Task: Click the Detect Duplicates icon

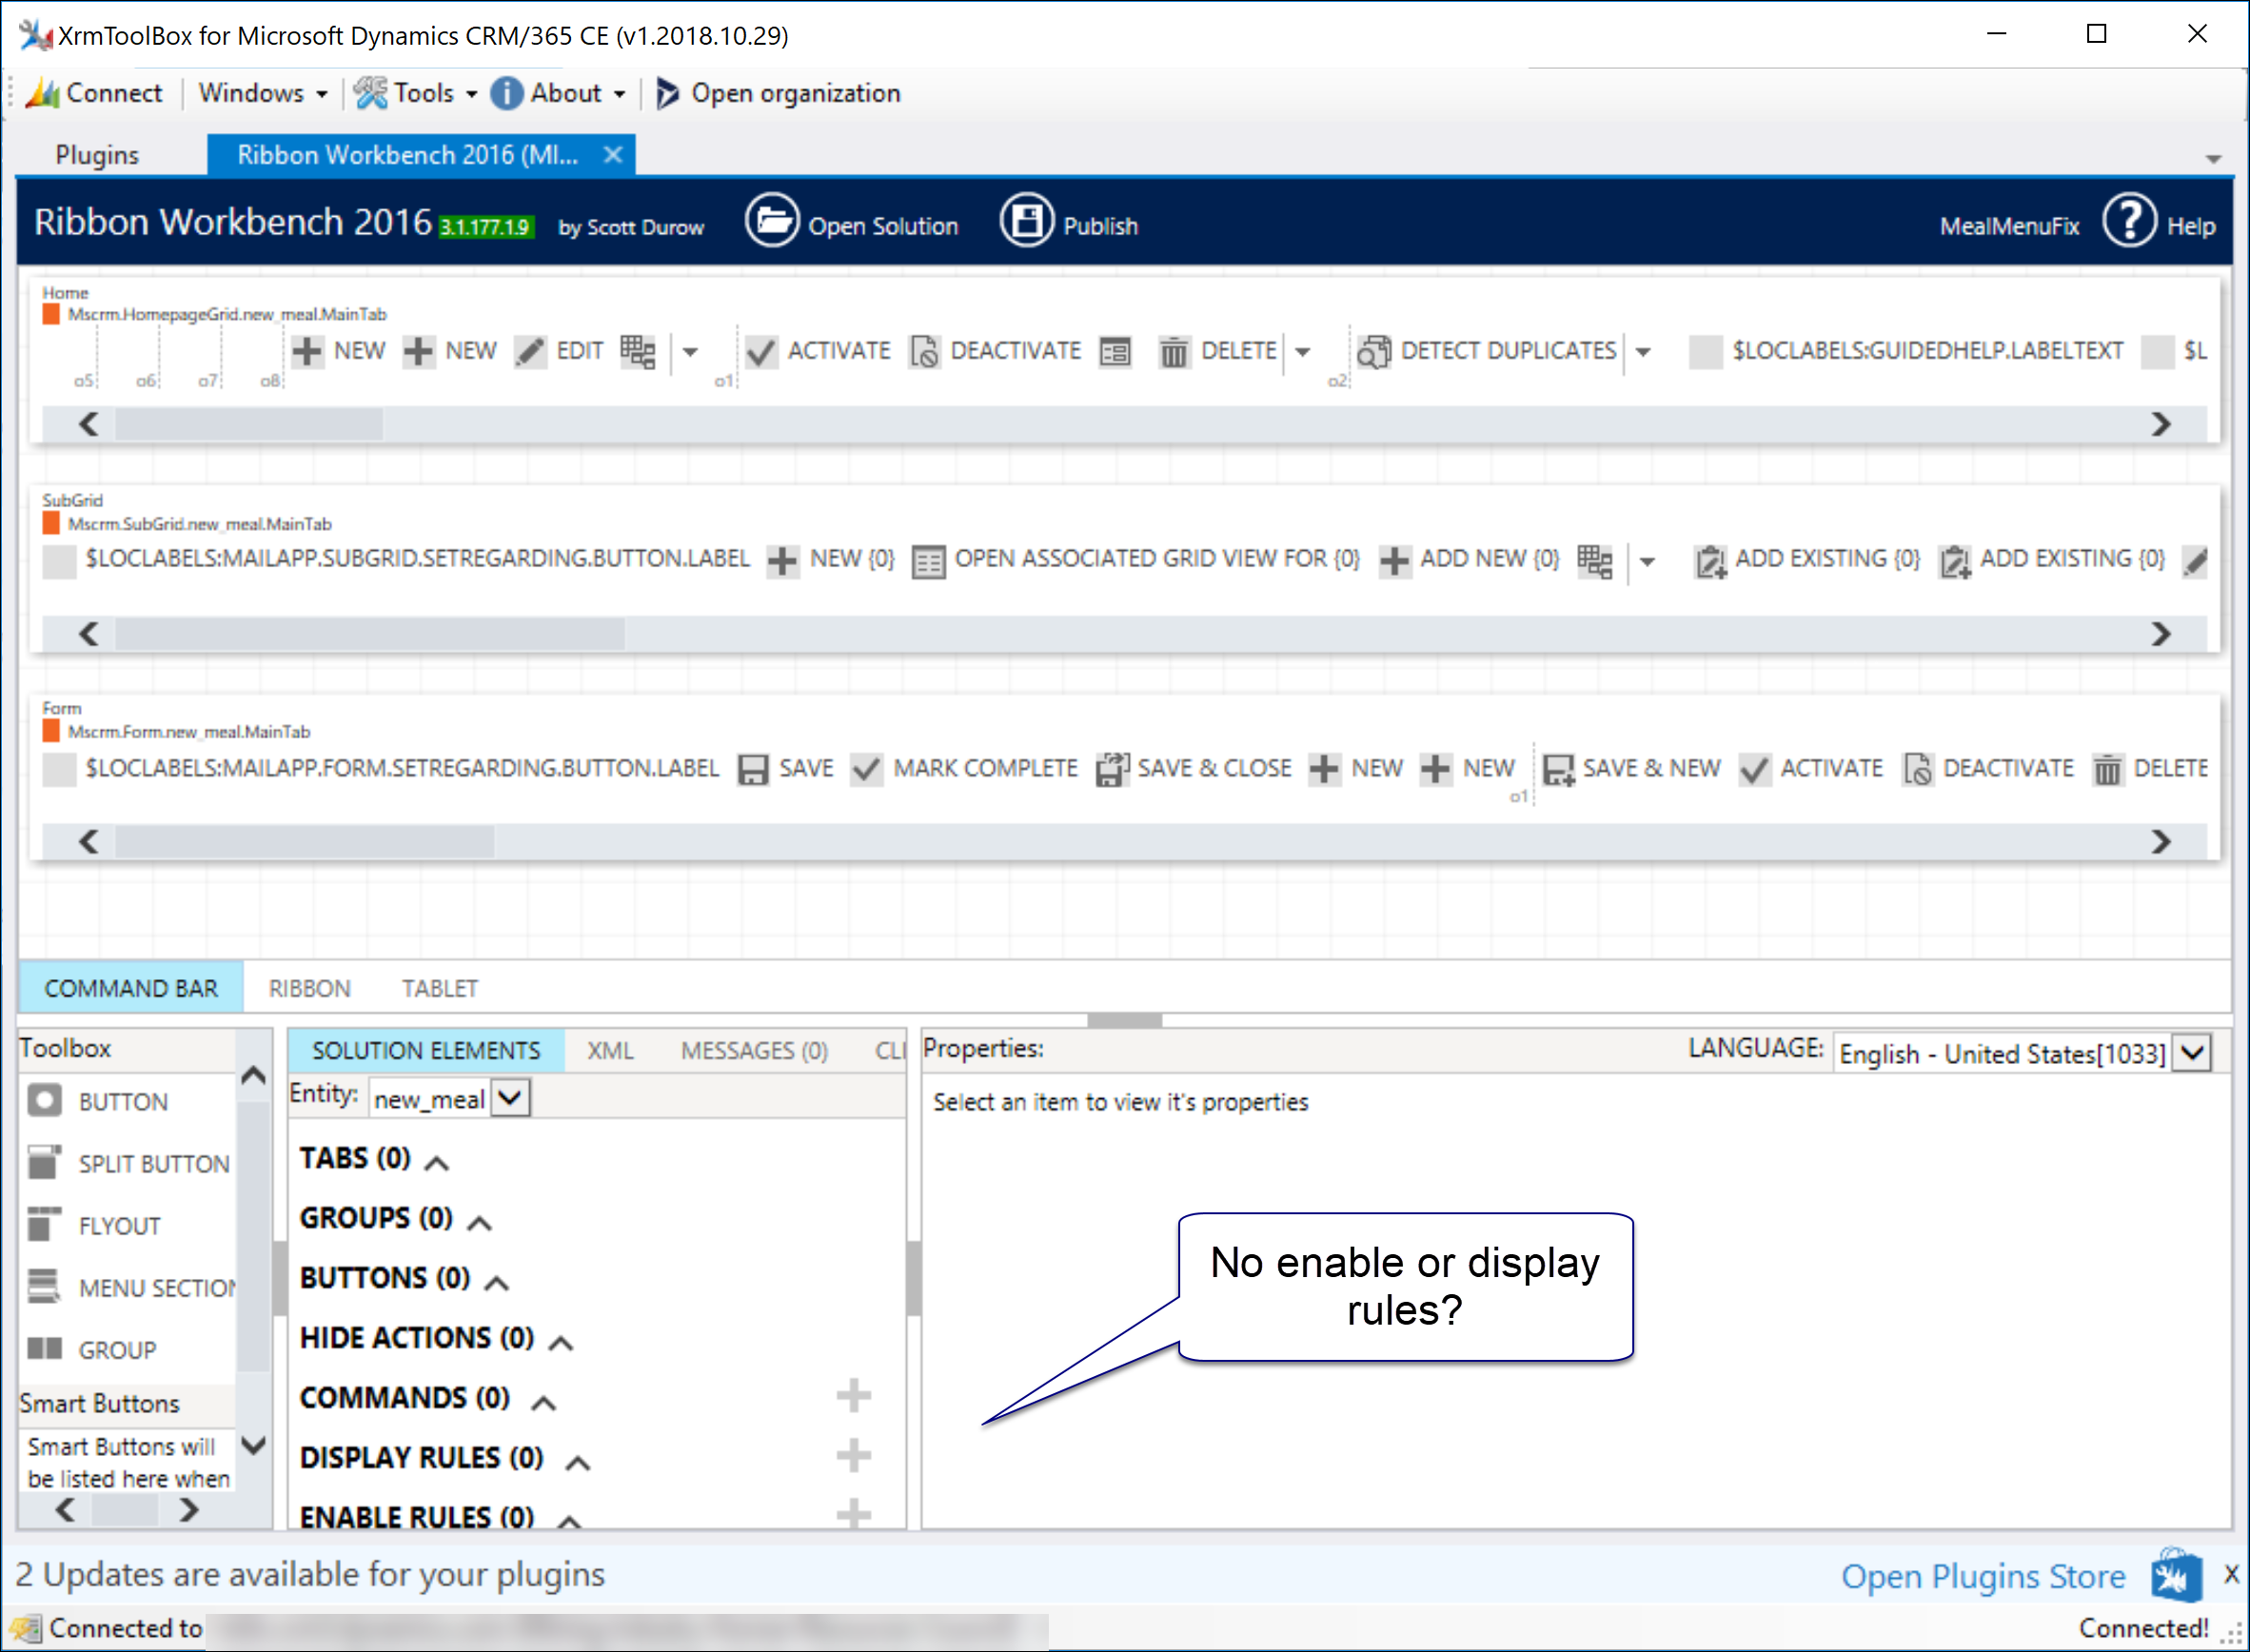Action: 1374,352
